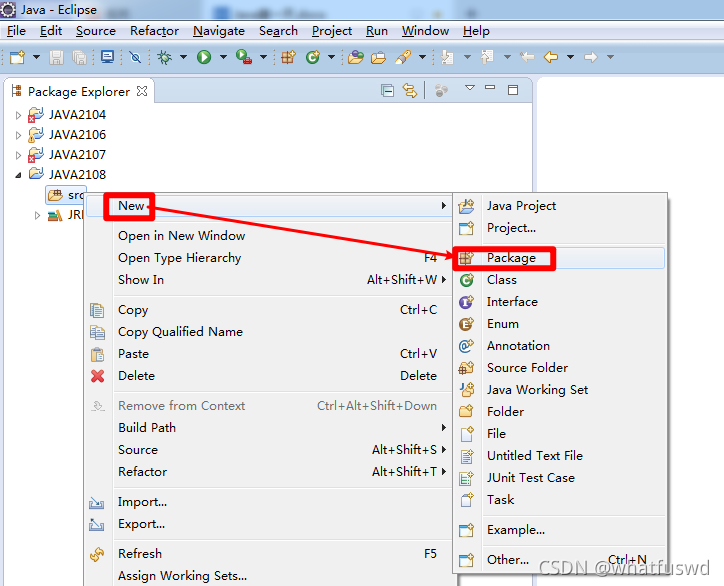Screen dimensions: 724x586
Task: Open the Window menu
Action: (x=425, y=31)
